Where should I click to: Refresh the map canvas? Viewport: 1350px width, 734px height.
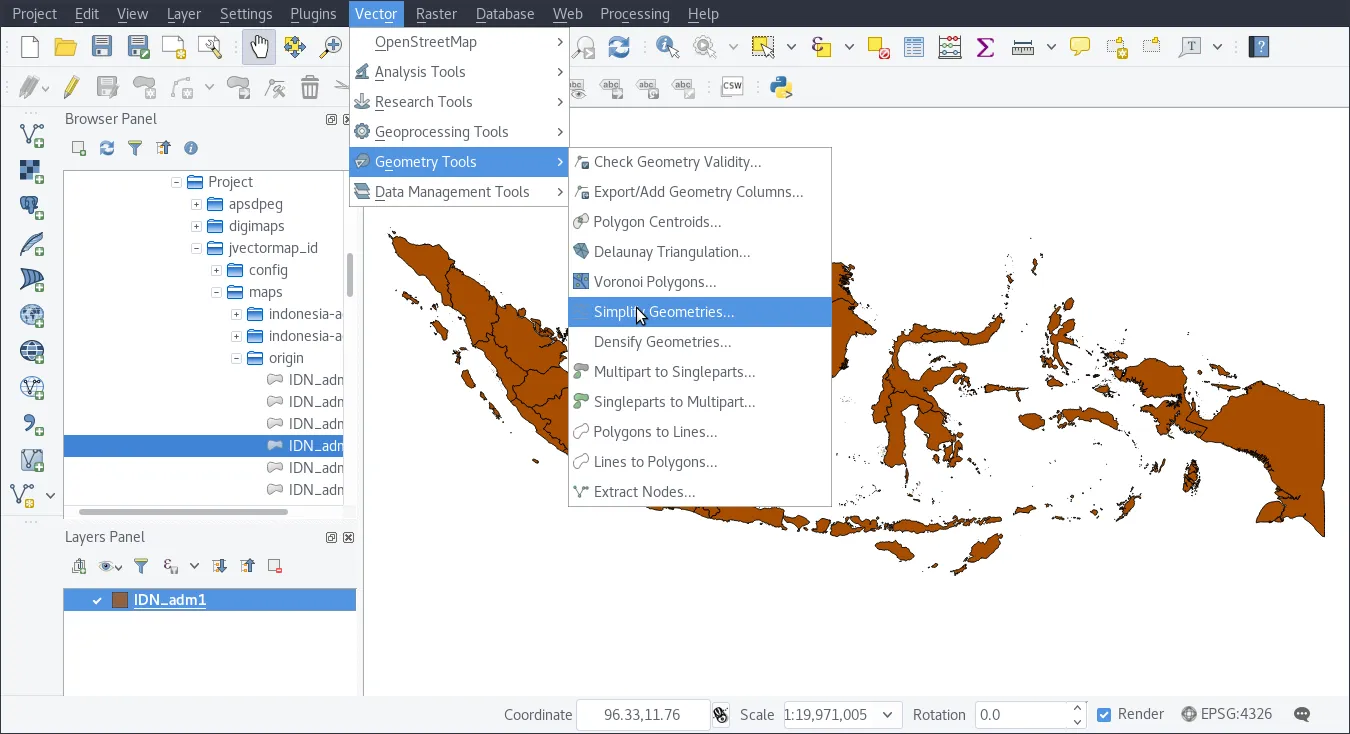pos(618,46)
